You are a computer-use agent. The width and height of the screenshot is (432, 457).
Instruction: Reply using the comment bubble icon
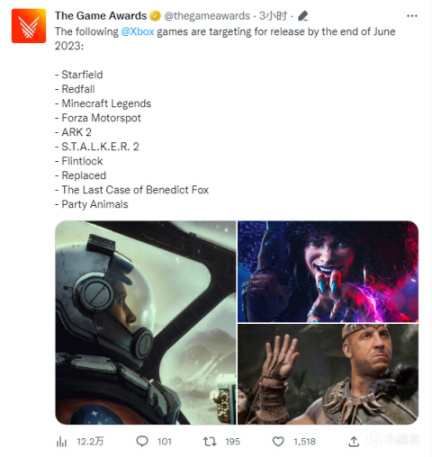pos(142,441)
